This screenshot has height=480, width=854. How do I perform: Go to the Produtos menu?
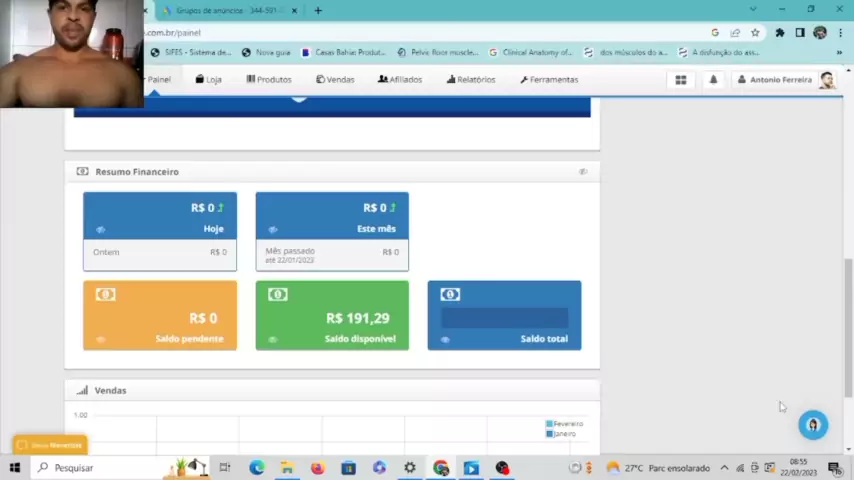tap(269, 80)
